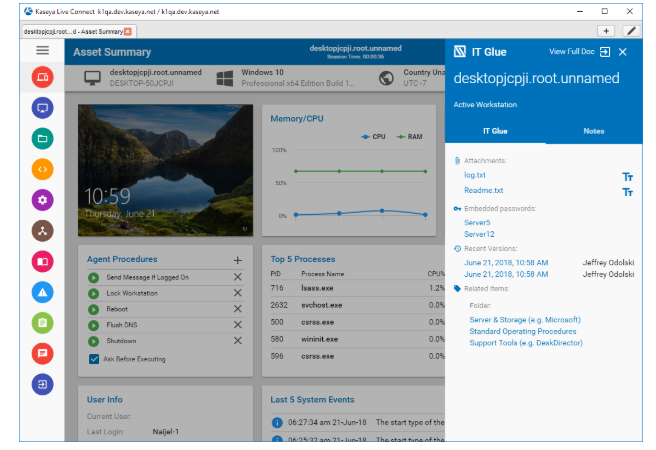Add a new agent procedure with plus
This screenshot has height=450, width=656.
click(237, 260)
